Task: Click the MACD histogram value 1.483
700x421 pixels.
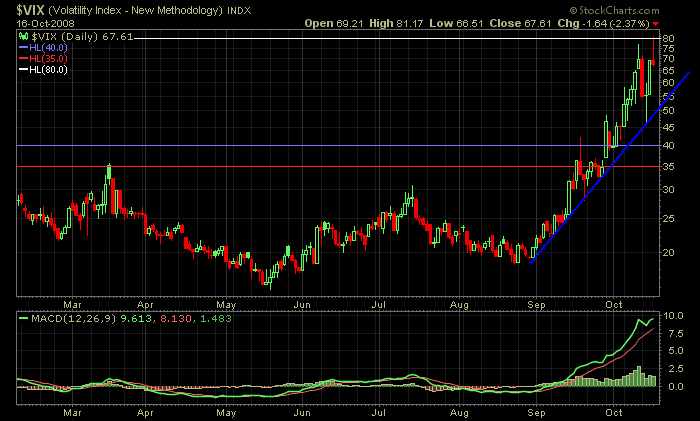Action: 216,319
